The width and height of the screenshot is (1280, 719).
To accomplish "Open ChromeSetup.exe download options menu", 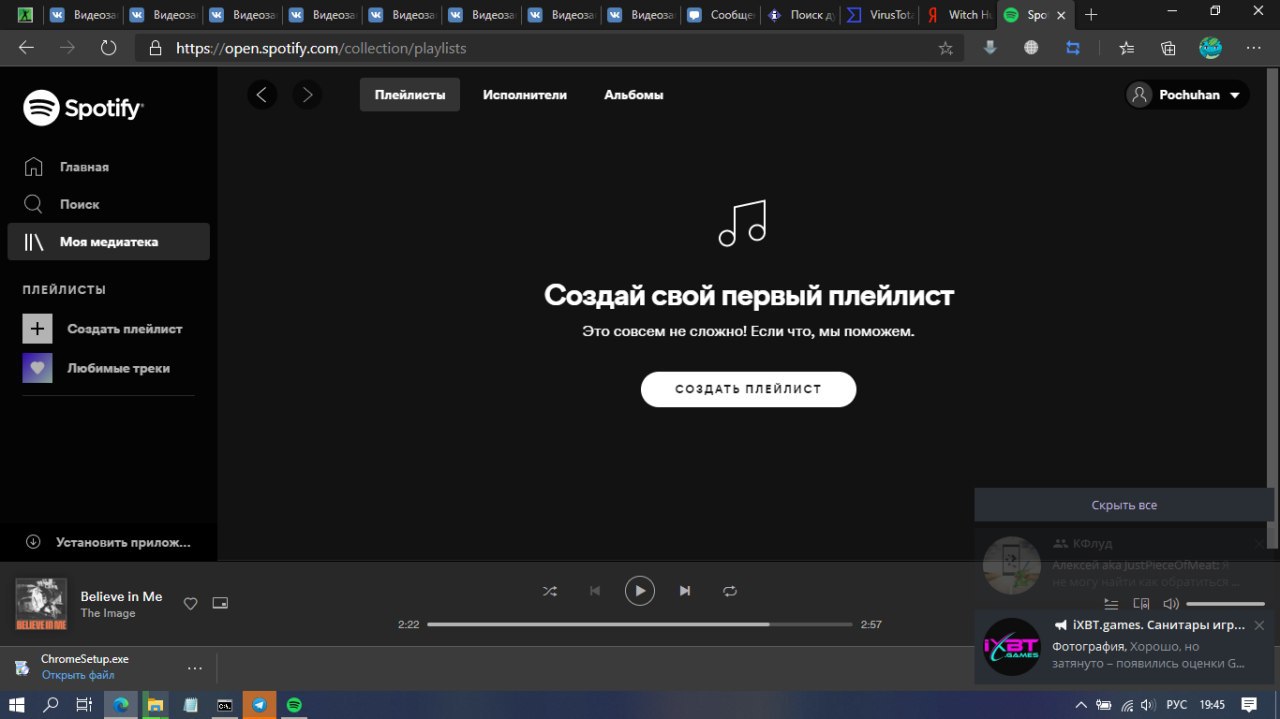I will [x=195, y=668].
